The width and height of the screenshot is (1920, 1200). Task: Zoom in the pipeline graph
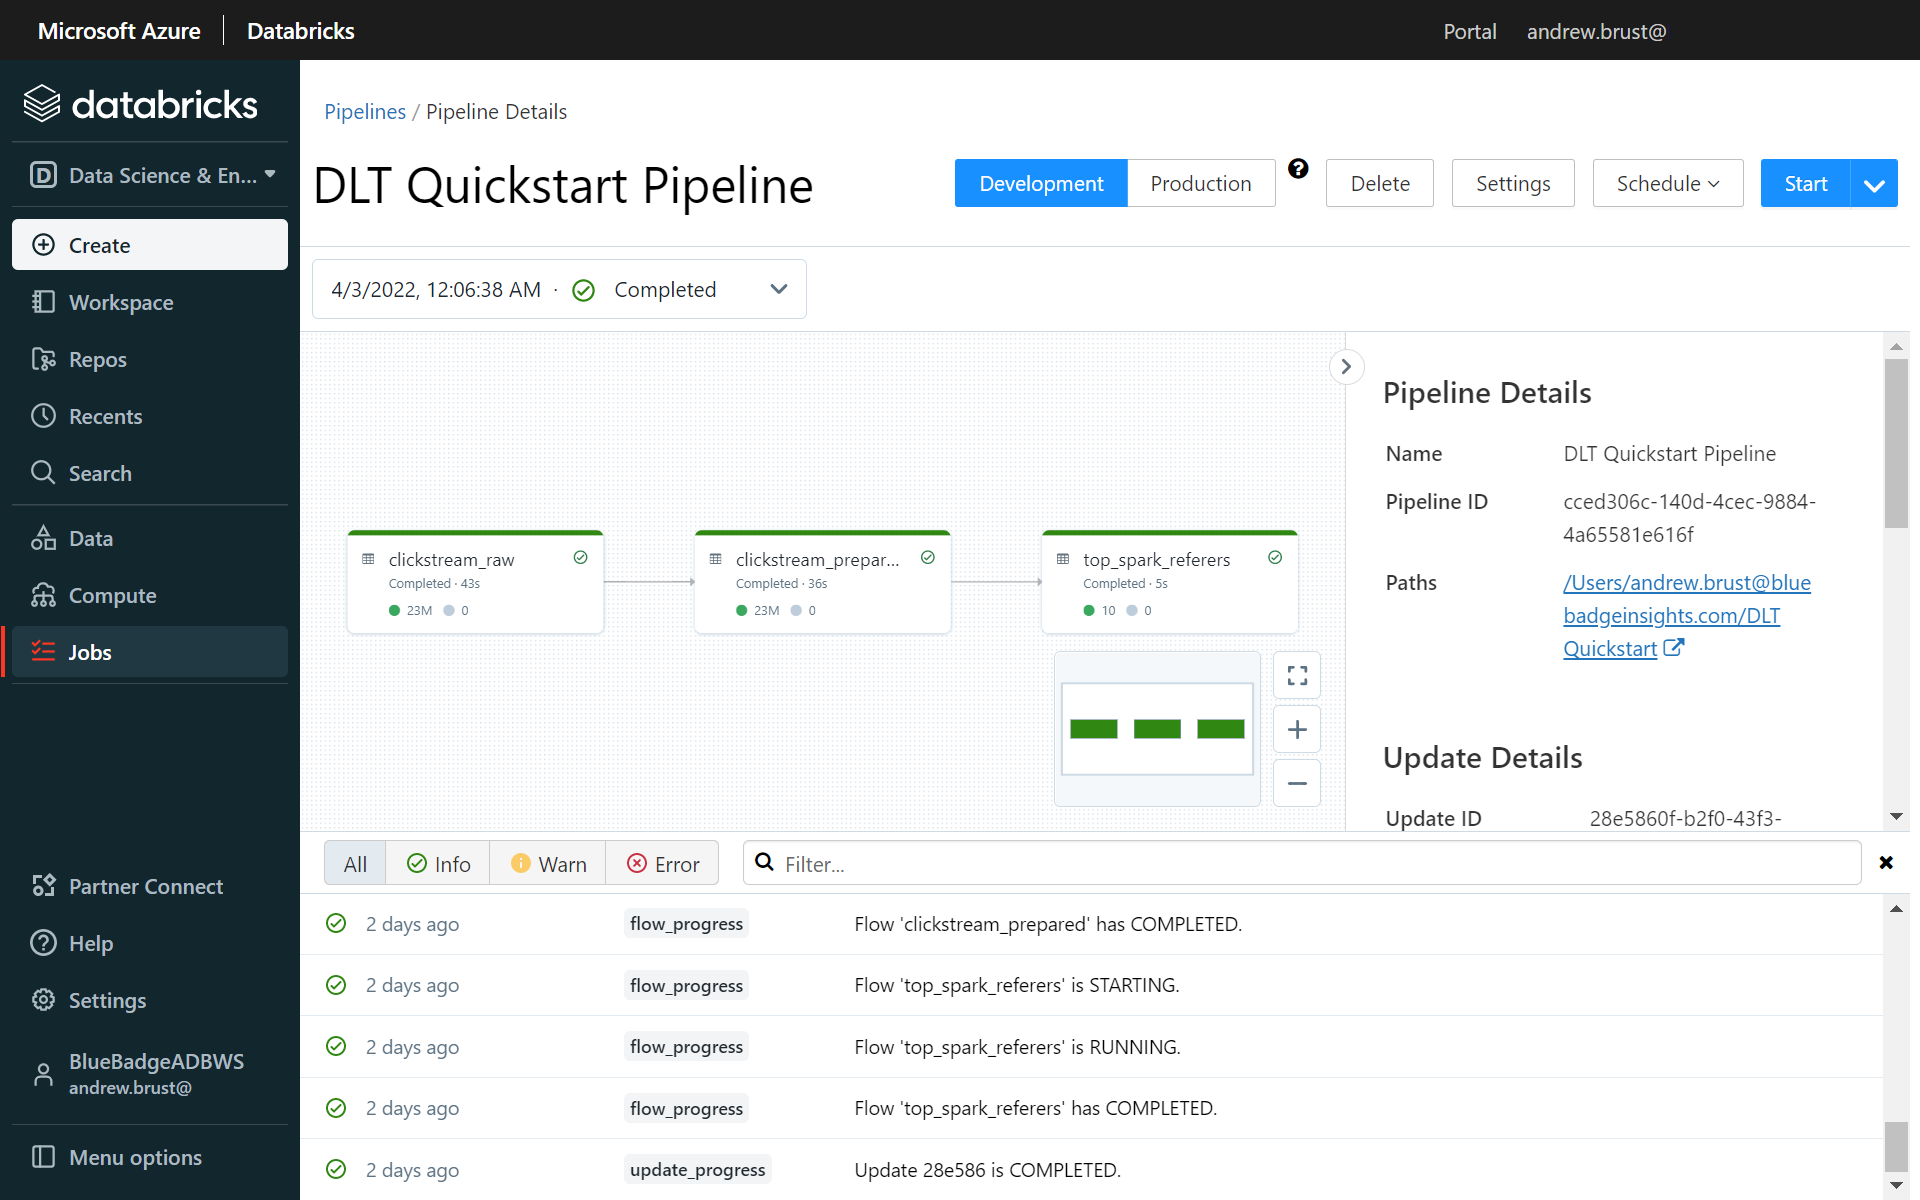click(1297, 730)
